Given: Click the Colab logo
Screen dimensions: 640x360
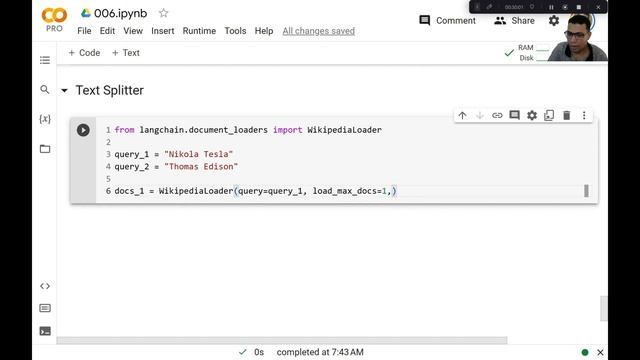Looking at the screenshot, I should (54, 16).
